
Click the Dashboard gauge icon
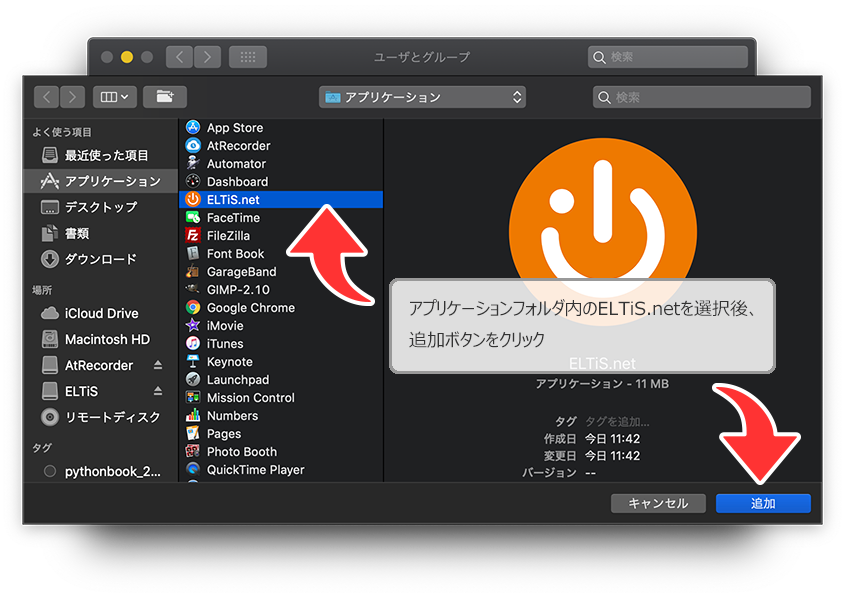(x=193, y=182)
